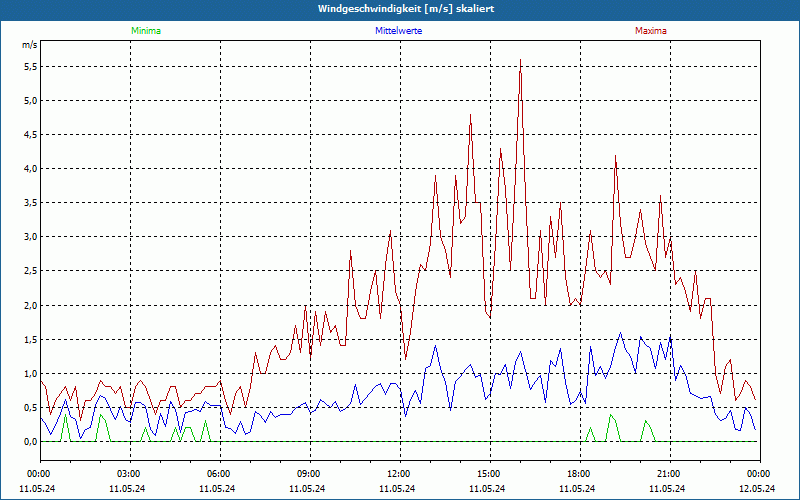The height and width of the screenshot is (500, 800).
Task: Click the 09:00 time axis label
Action: click(x=310, y=474)
